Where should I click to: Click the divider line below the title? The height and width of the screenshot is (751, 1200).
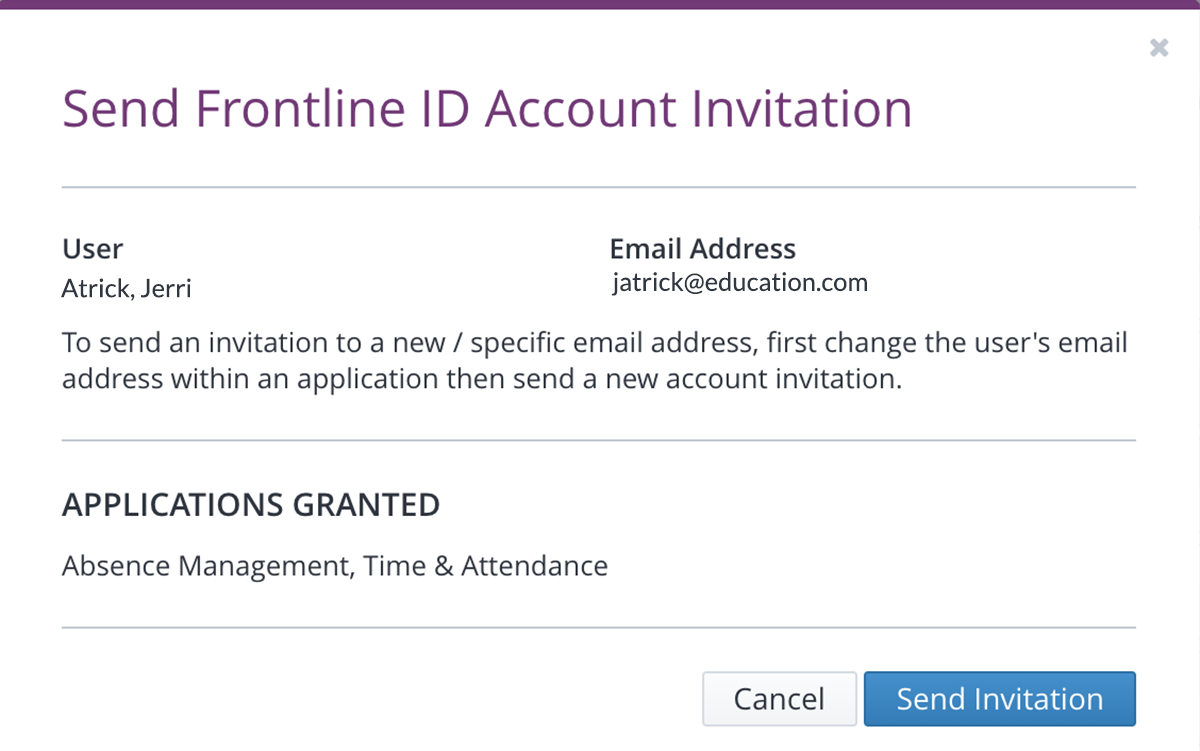tap(598, 187)
